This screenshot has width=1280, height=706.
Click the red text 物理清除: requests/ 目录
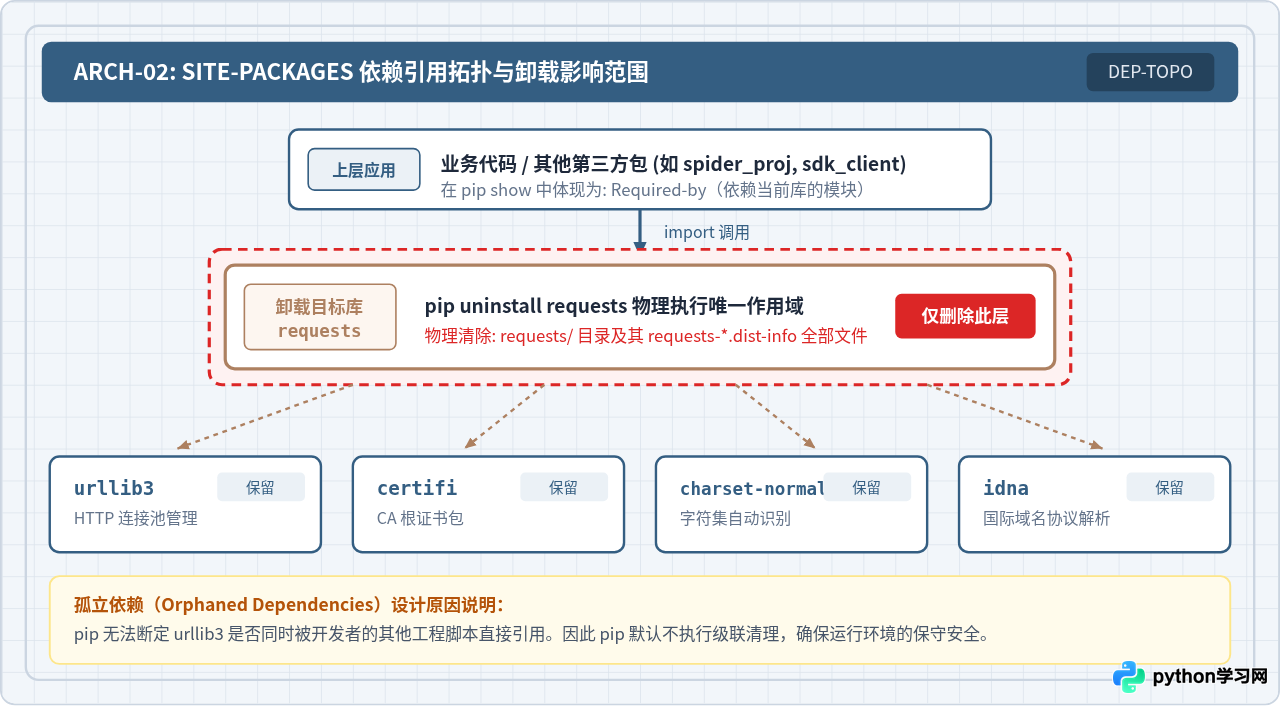tap(646, 336)
